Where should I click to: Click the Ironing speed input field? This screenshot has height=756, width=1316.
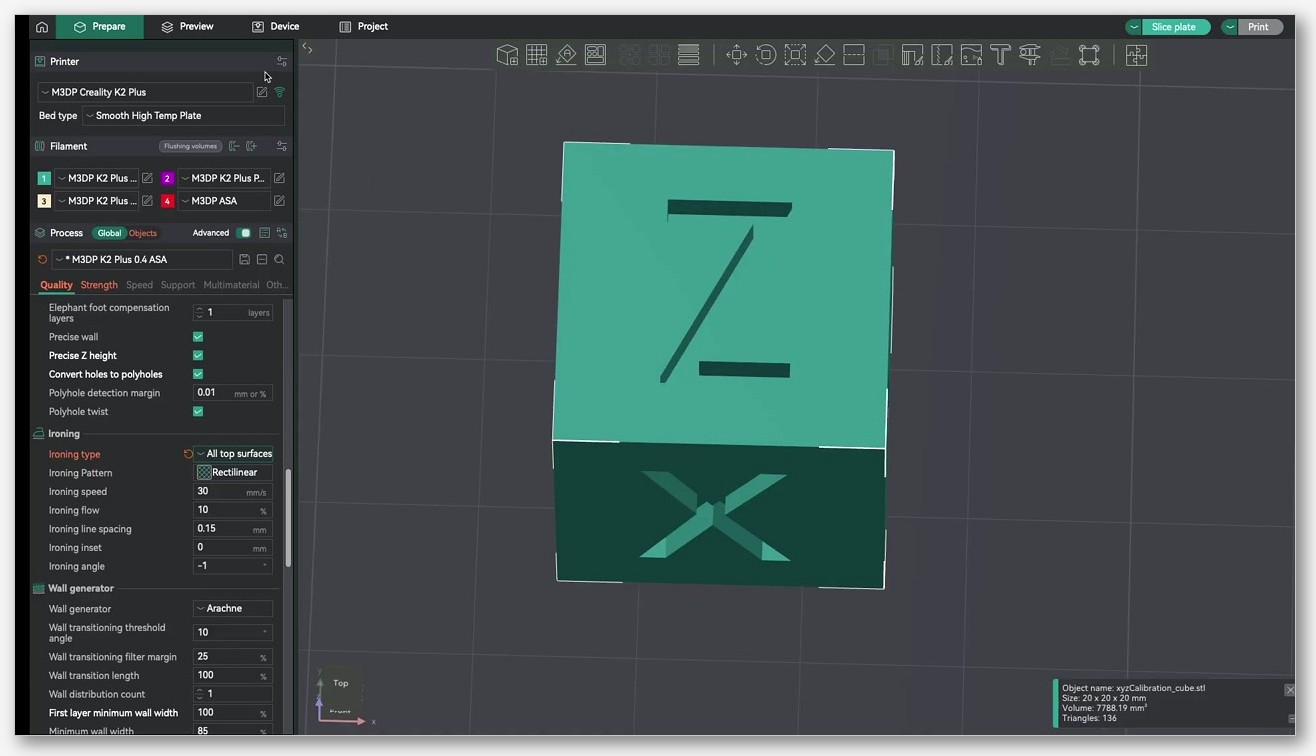tap(233, 491)
